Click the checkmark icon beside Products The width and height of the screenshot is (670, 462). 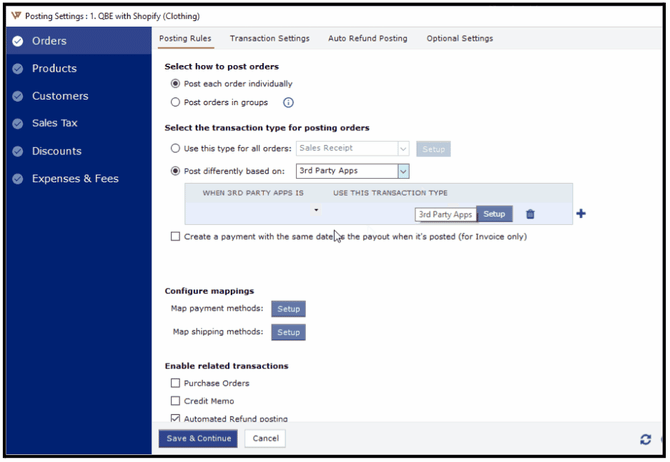pyautogui.click(x=18, y=68)
